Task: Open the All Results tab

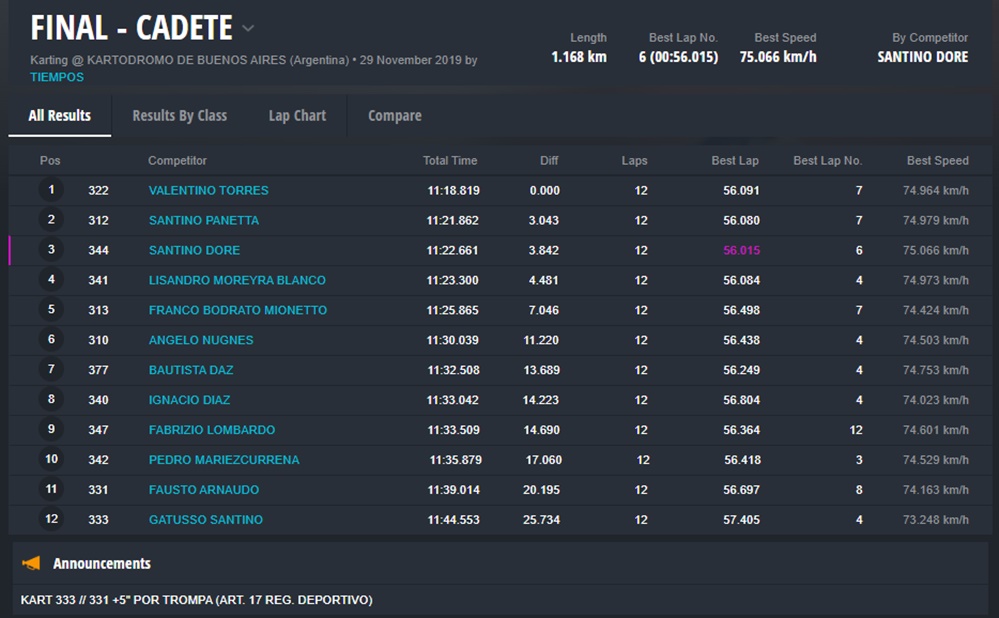Action: [x=60, y=116]
